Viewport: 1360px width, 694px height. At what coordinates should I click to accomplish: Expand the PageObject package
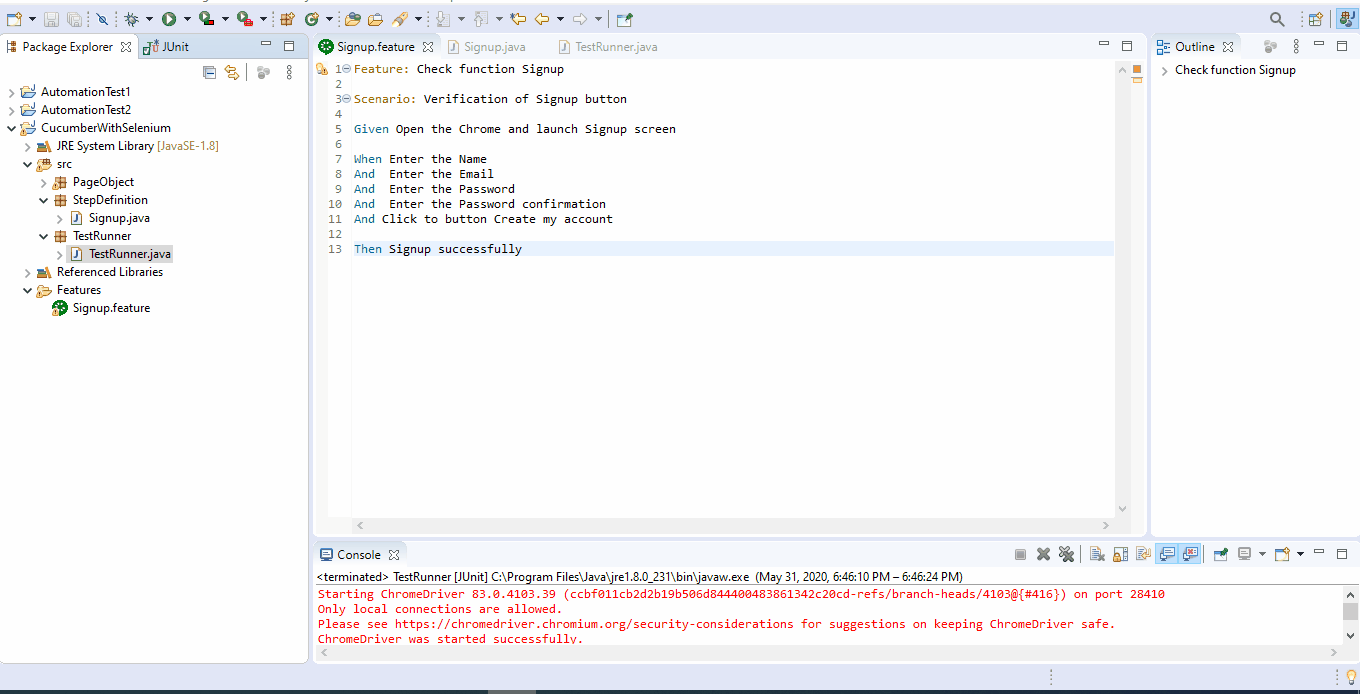(x=43, y=182)
